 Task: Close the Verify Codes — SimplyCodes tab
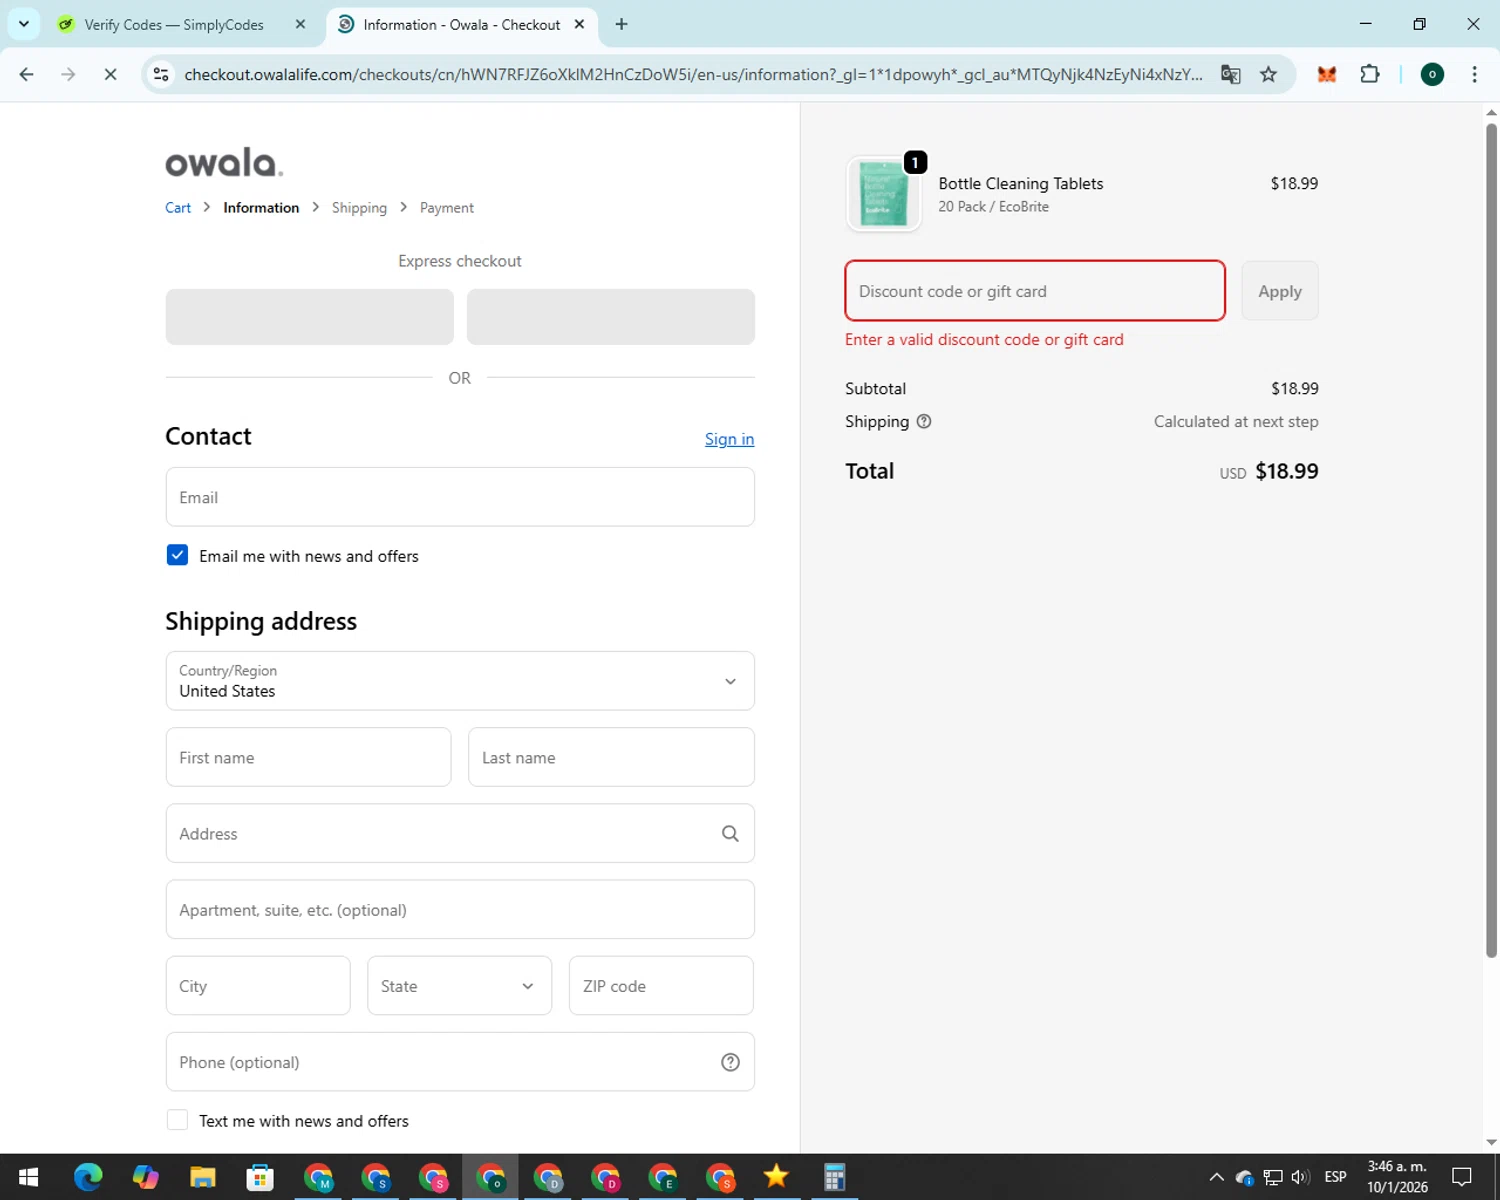tap(300, 24)
